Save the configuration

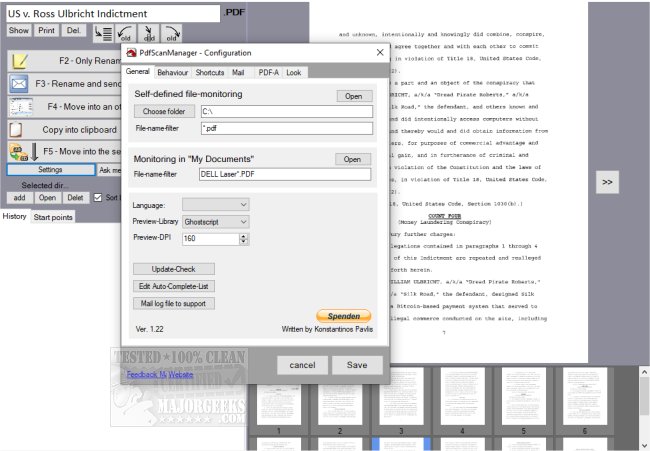pyautogui.click(x=357, y=365)
